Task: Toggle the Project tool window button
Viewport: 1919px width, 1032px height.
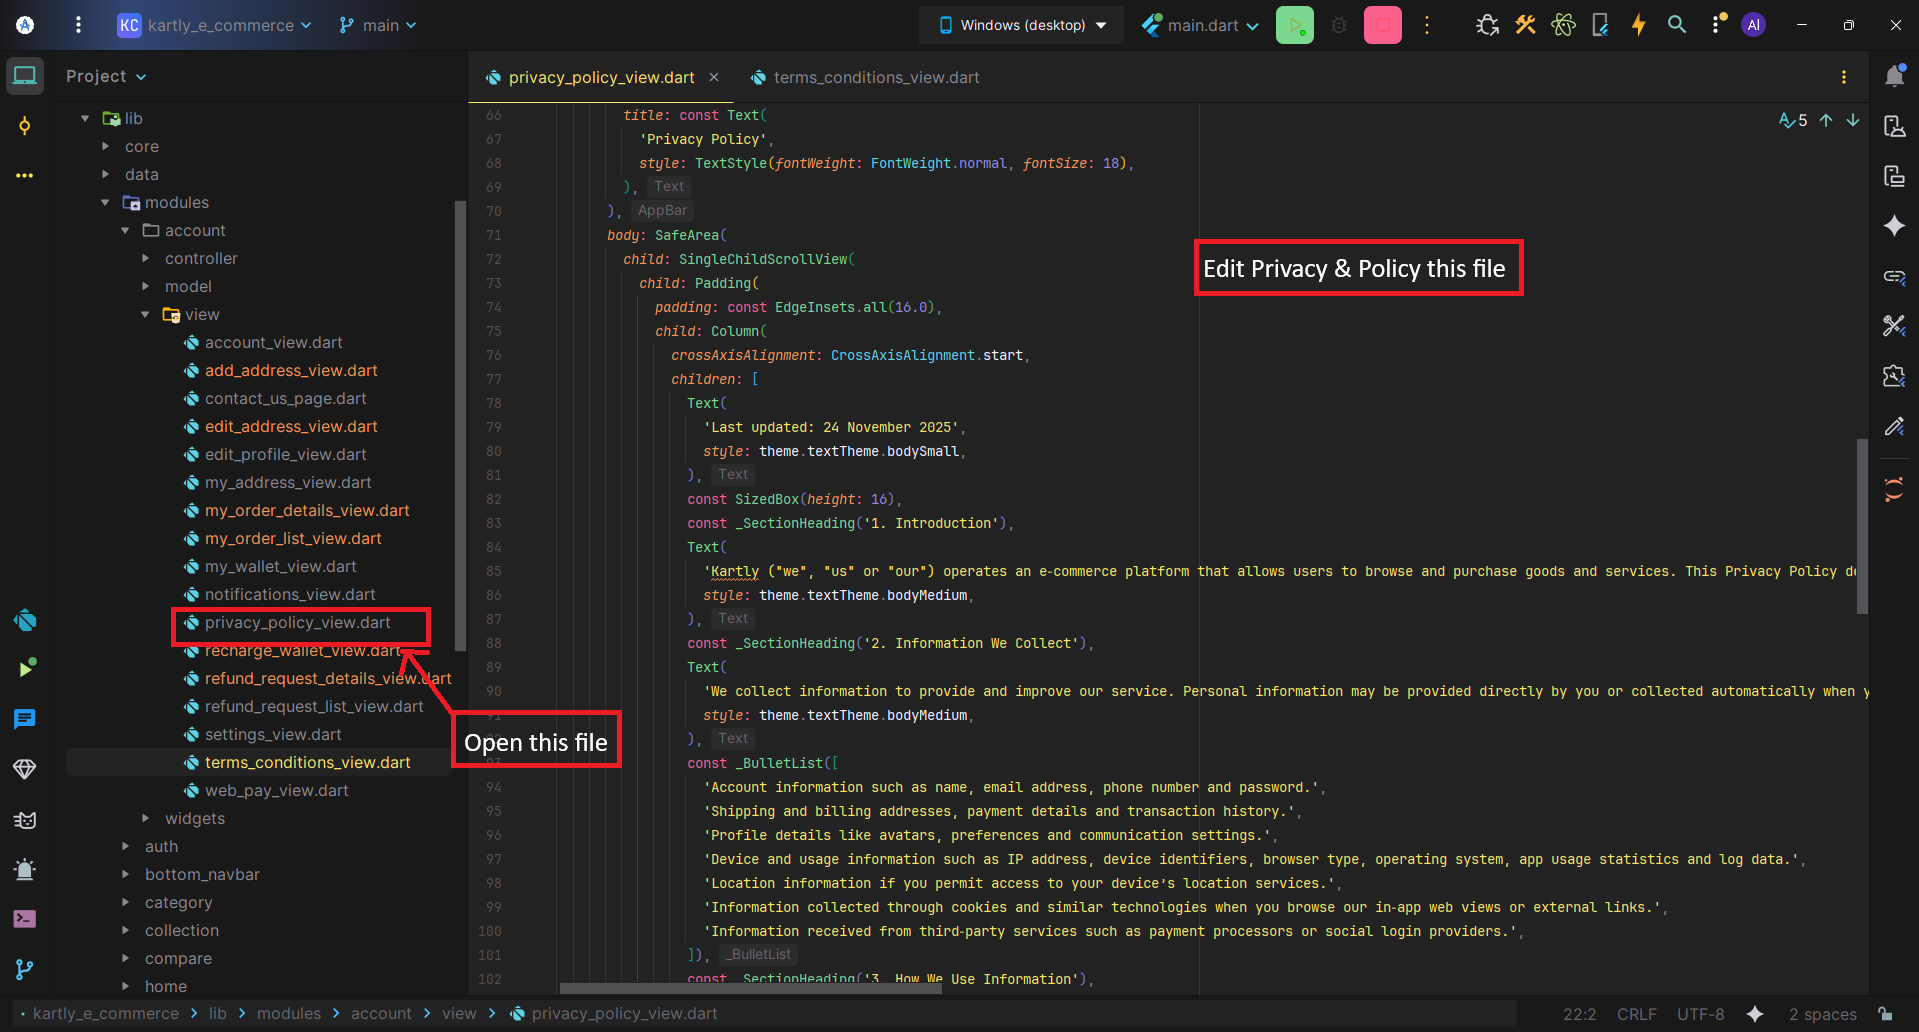Action: click(x=25, y=76)
